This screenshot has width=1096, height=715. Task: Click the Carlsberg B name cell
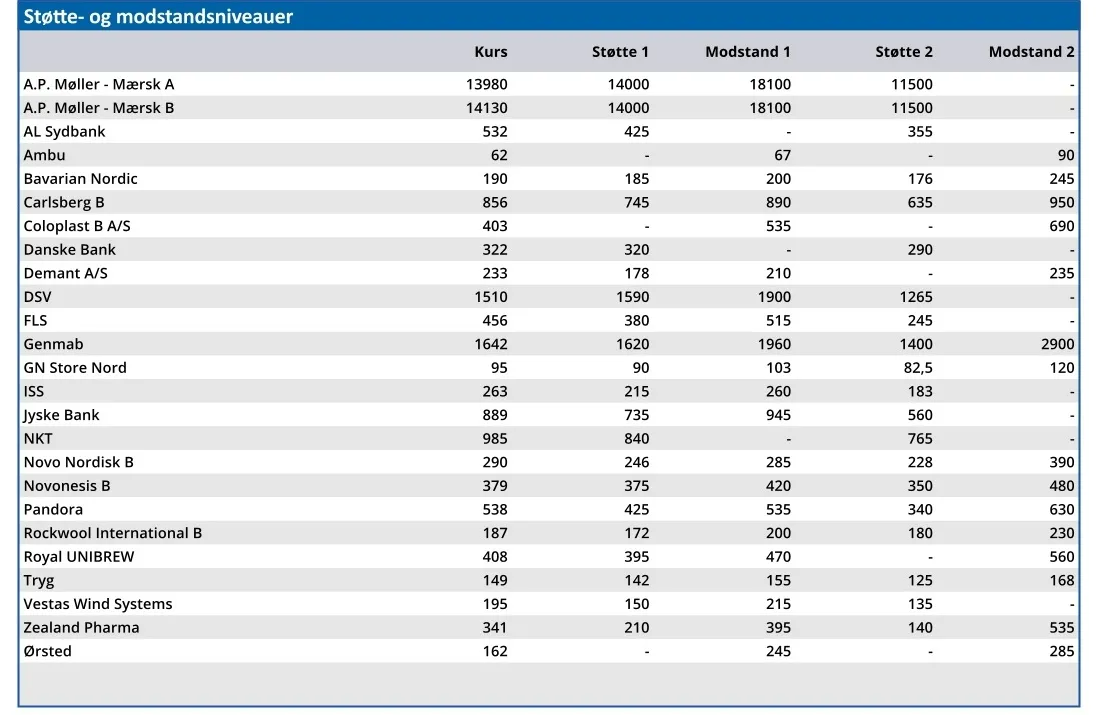(x=64, y=202)
